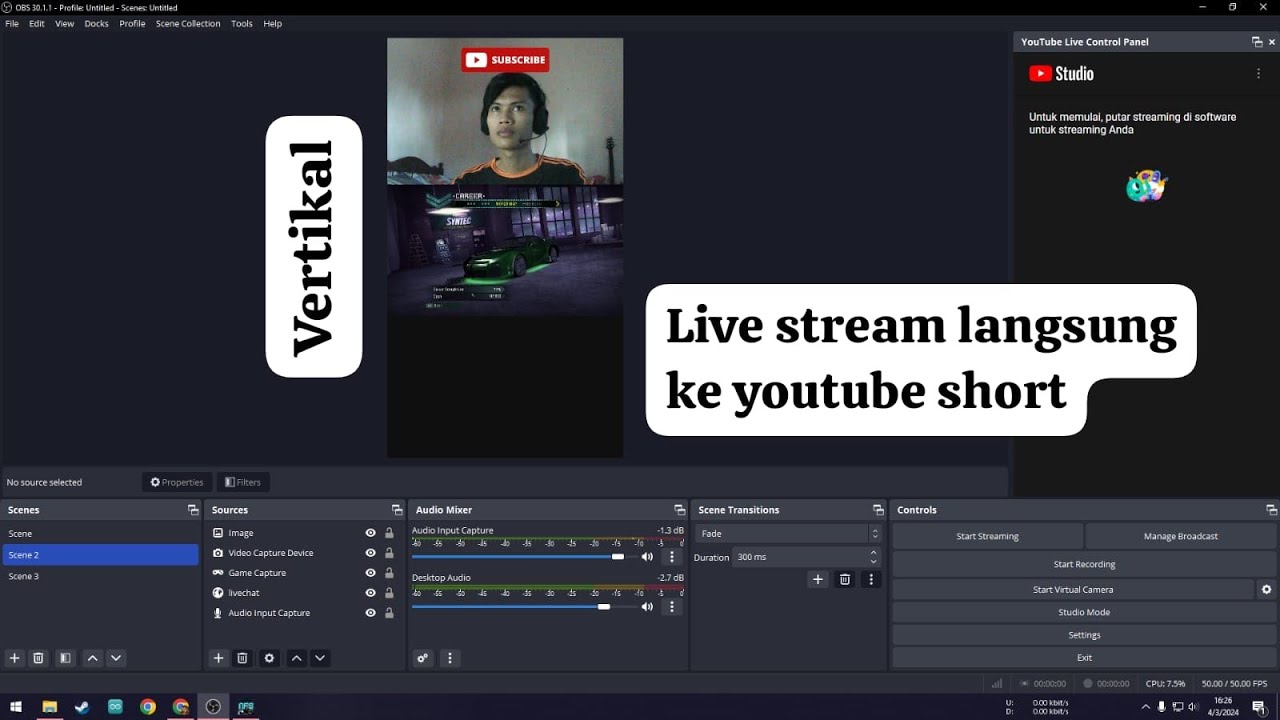The width and height of the screenshot is (1280, 720).
Task: Delete source using Sources trash icon
Action: [242, 658]
